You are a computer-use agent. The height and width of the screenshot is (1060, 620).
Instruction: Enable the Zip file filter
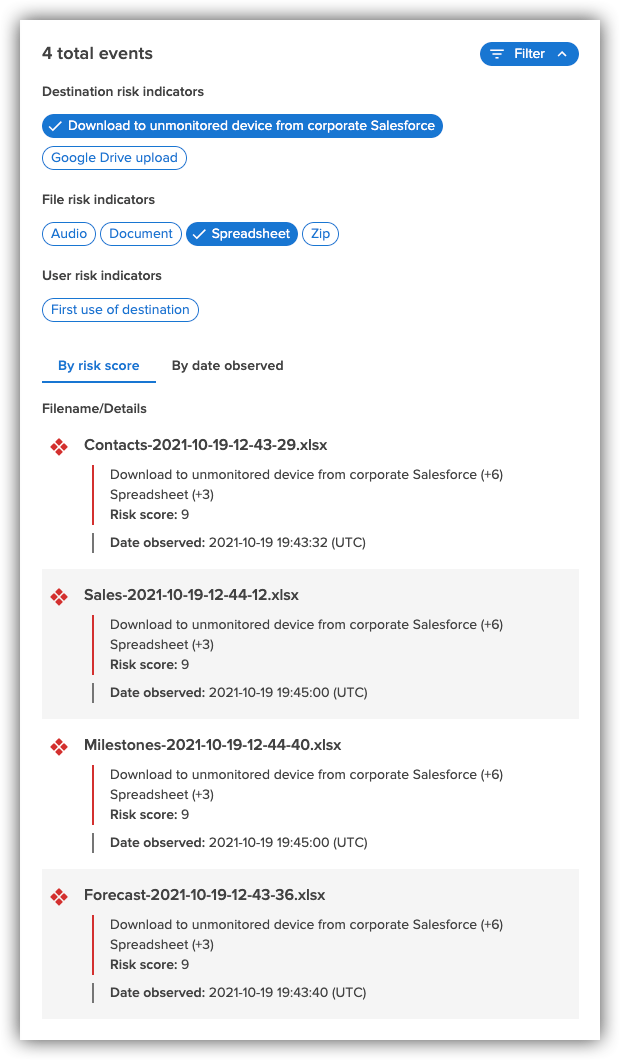pos(320,233)
